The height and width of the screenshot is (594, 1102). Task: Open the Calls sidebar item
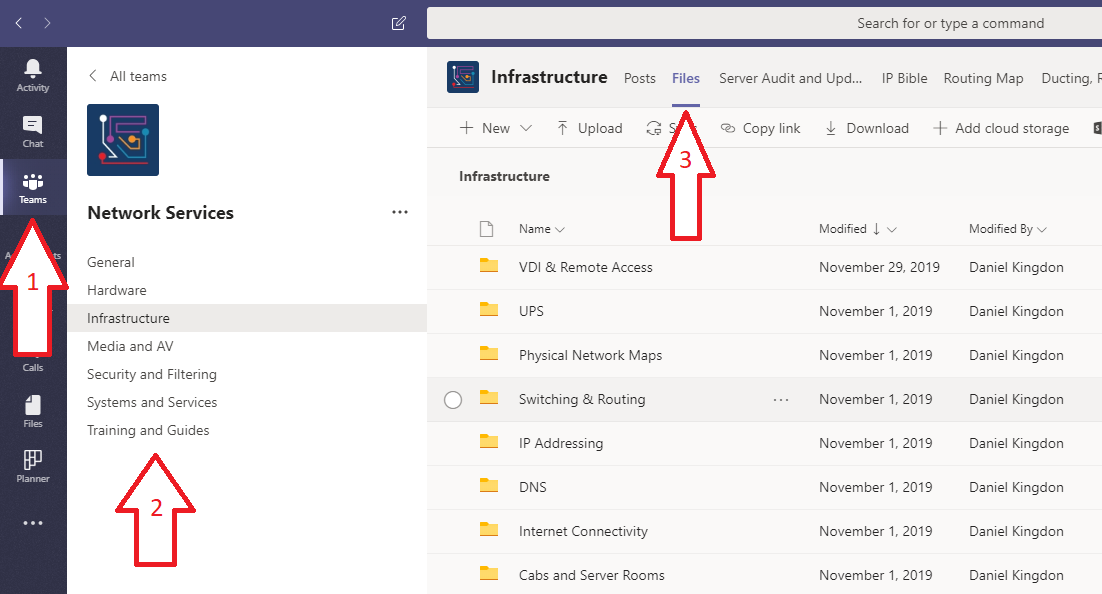point(33,367)
